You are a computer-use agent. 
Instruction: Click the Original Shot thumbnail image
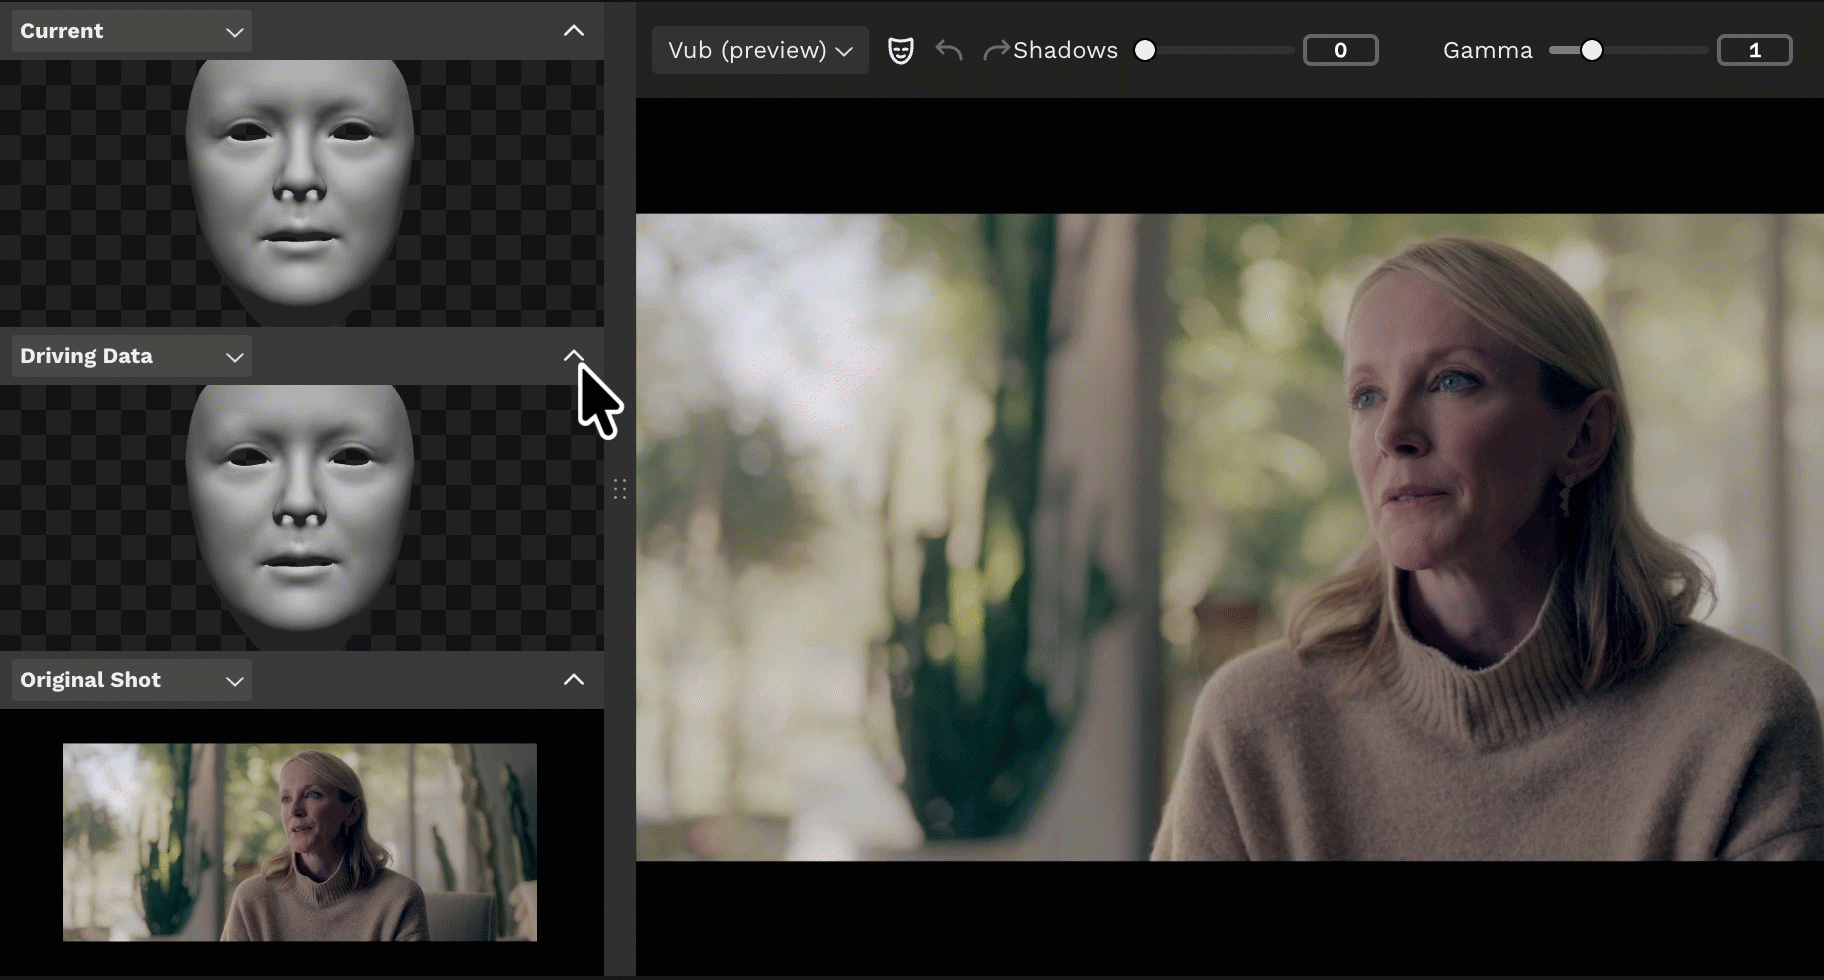coord(300,842)
